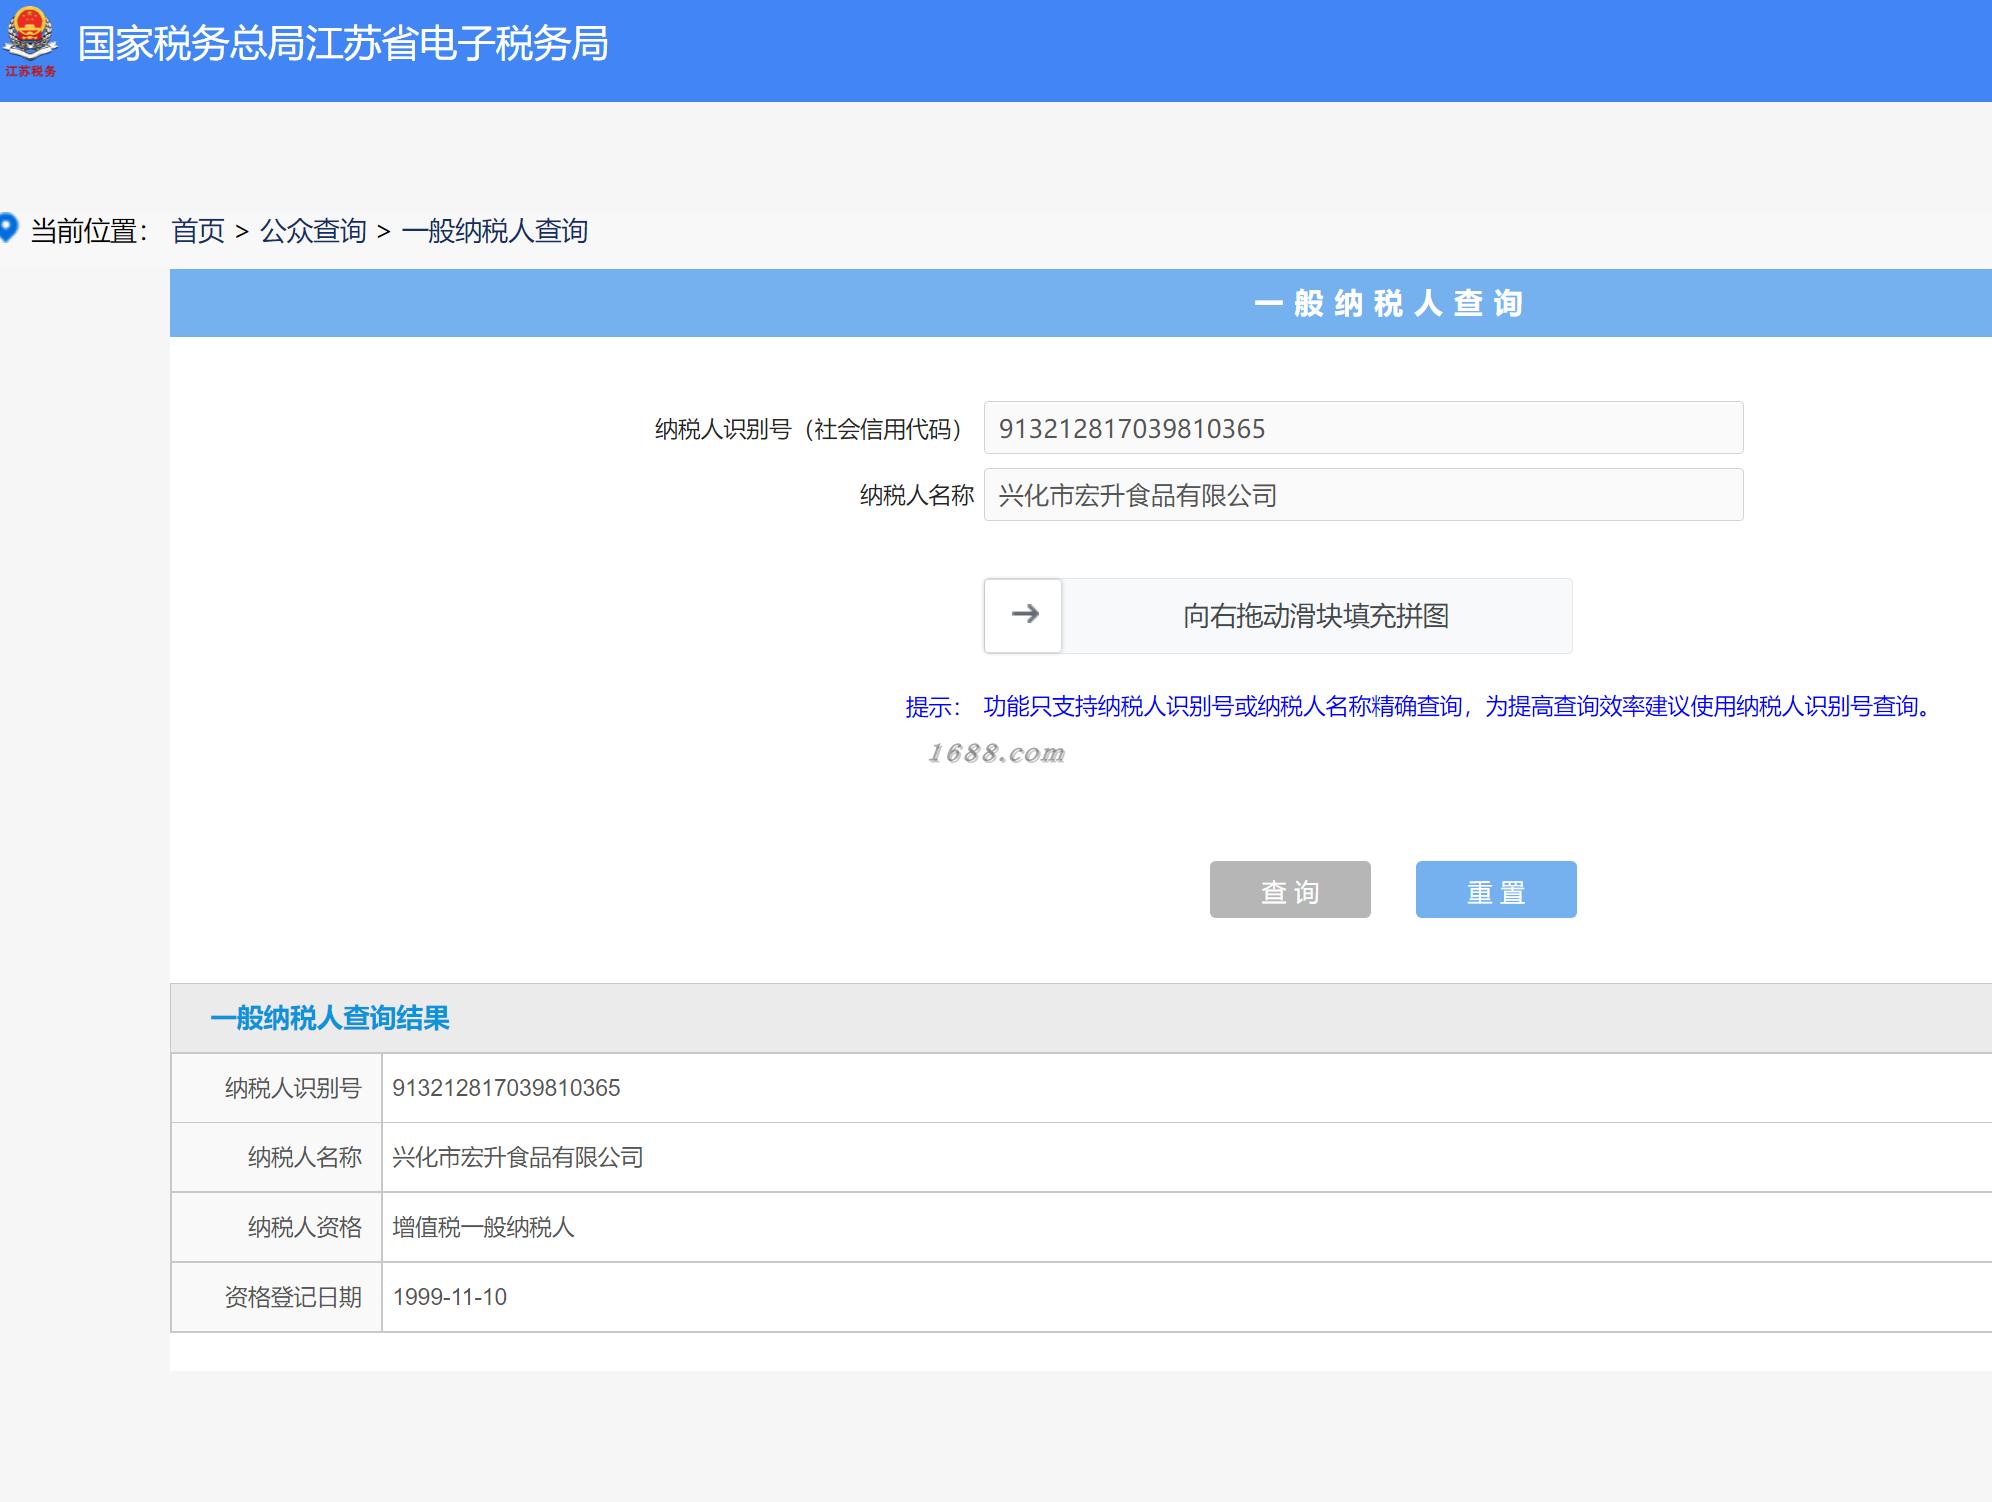
Task: Click the site title 国家税务总局江苏省电子税务局
Action: (343, 44)
